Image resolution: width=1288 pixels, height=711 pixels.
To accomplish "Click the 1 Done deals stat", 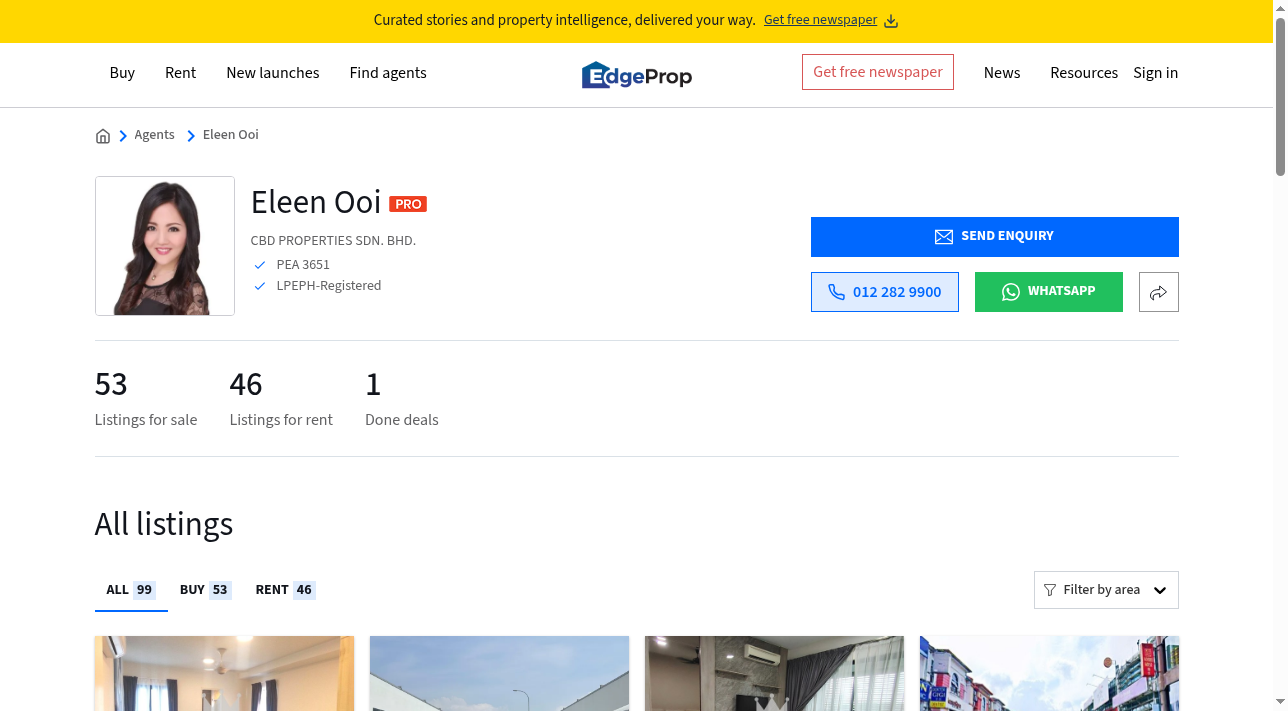I will click(x=402, y=399).
